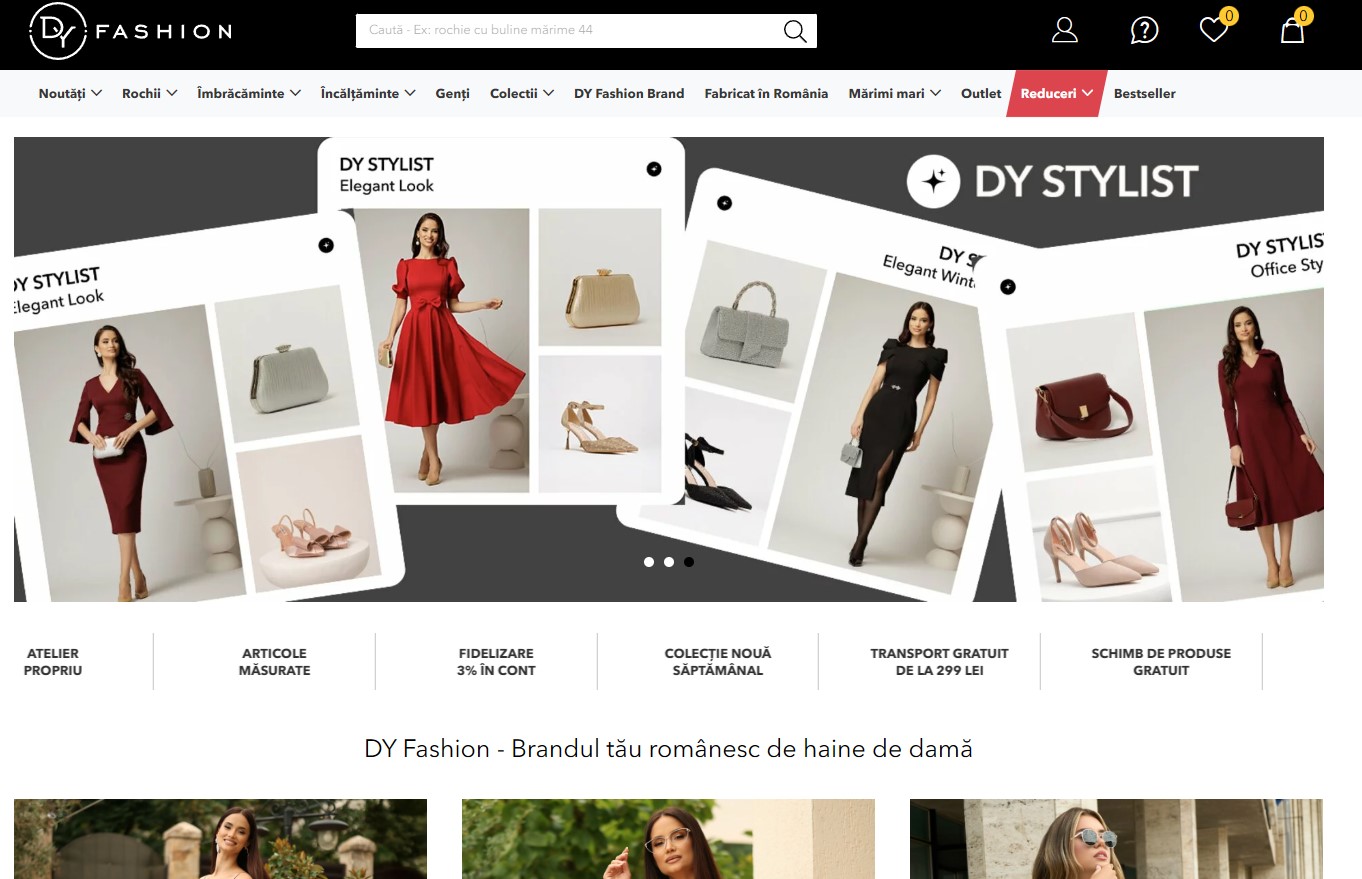Open the red dress Elegant Look image
Viewport: 1362px width, 879px height.
point(442,350)
